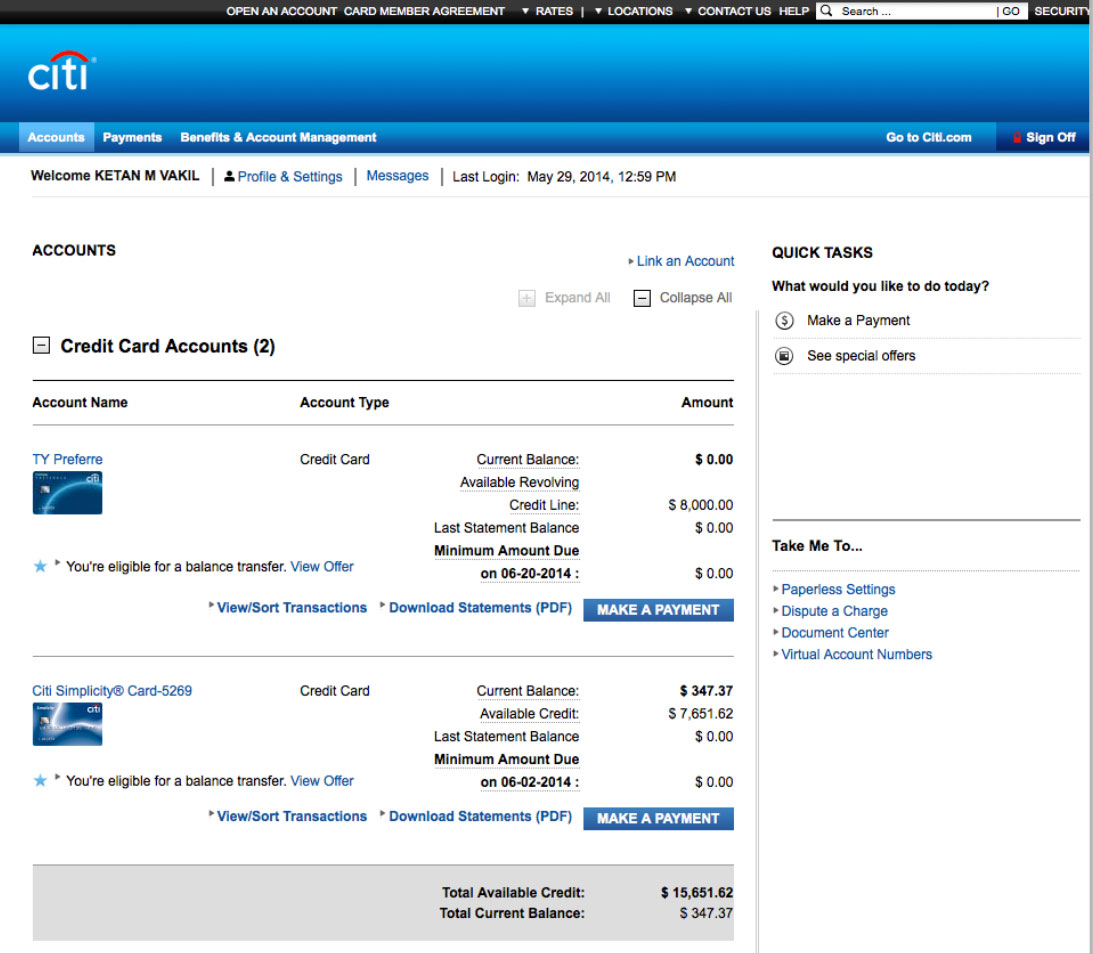Click the Citi logo
This screenshot has height=954, width=1093.
[x=61, y=70]
